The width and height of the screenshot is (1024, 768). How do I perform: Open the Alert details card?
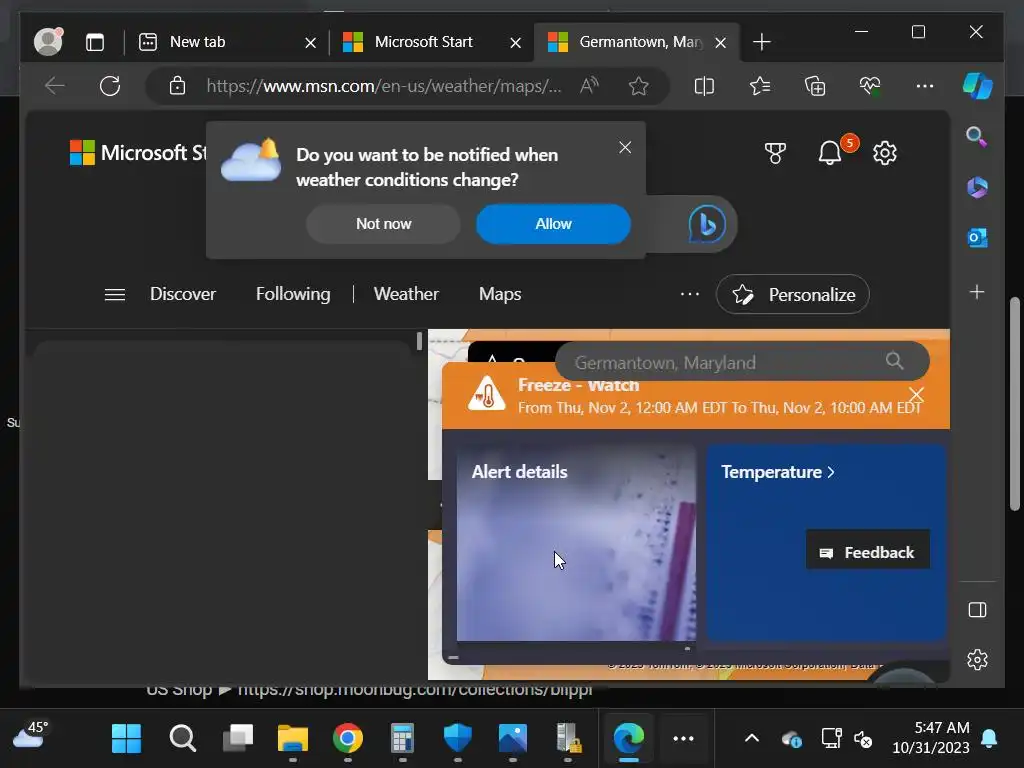pyautogui.click(x=576, y=542)
